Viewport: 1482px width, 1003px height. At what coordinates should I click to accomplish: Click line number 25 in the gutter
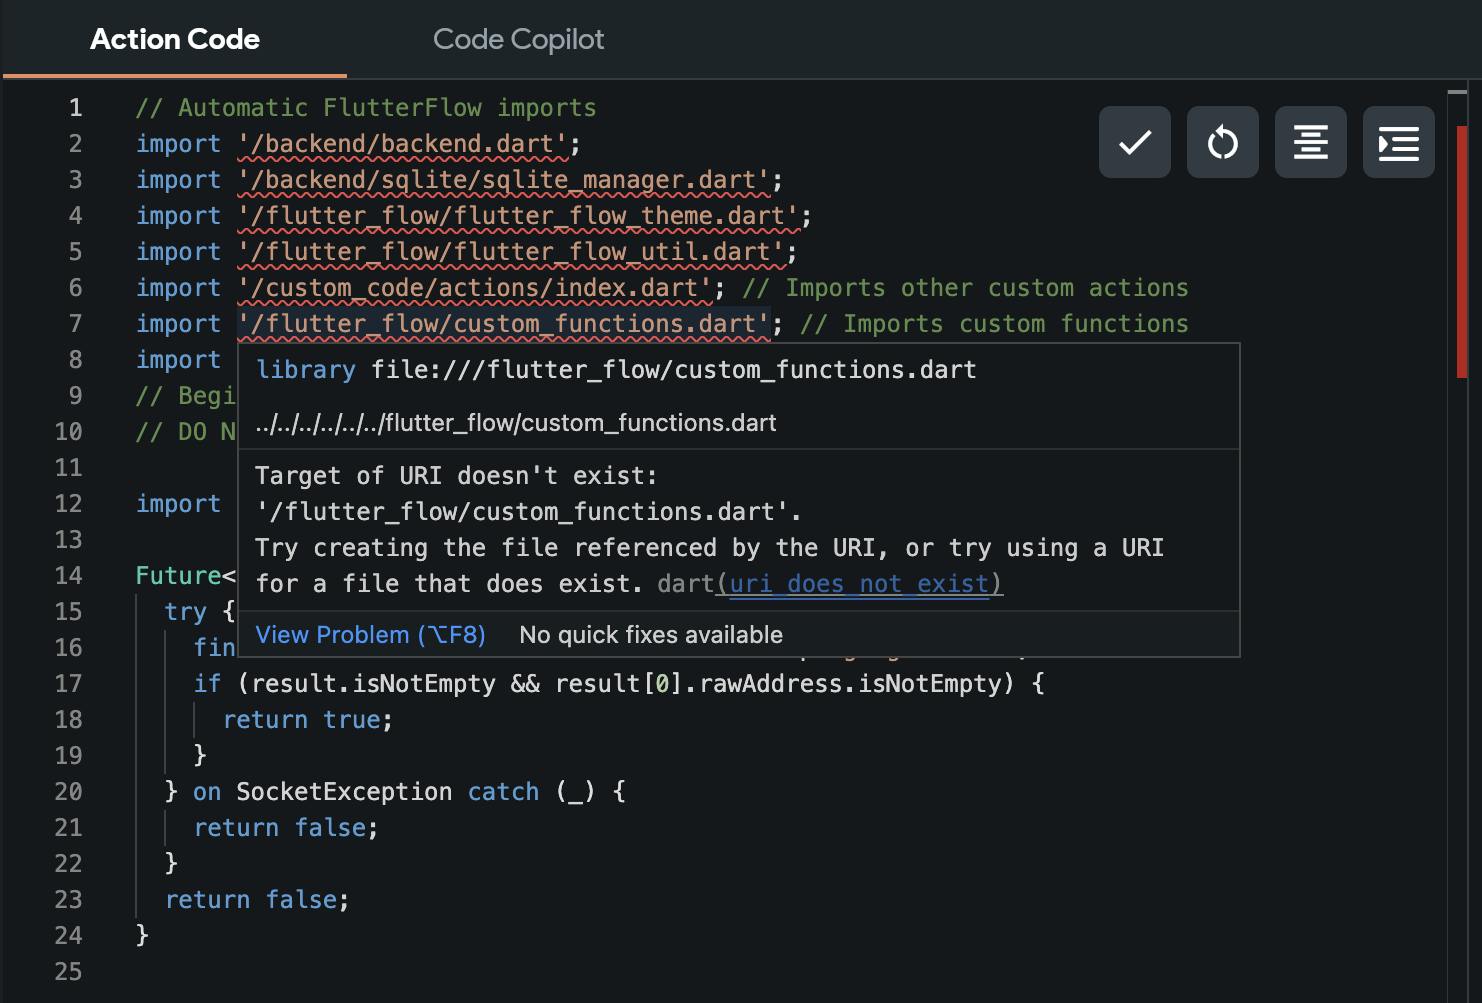[68, 972]
